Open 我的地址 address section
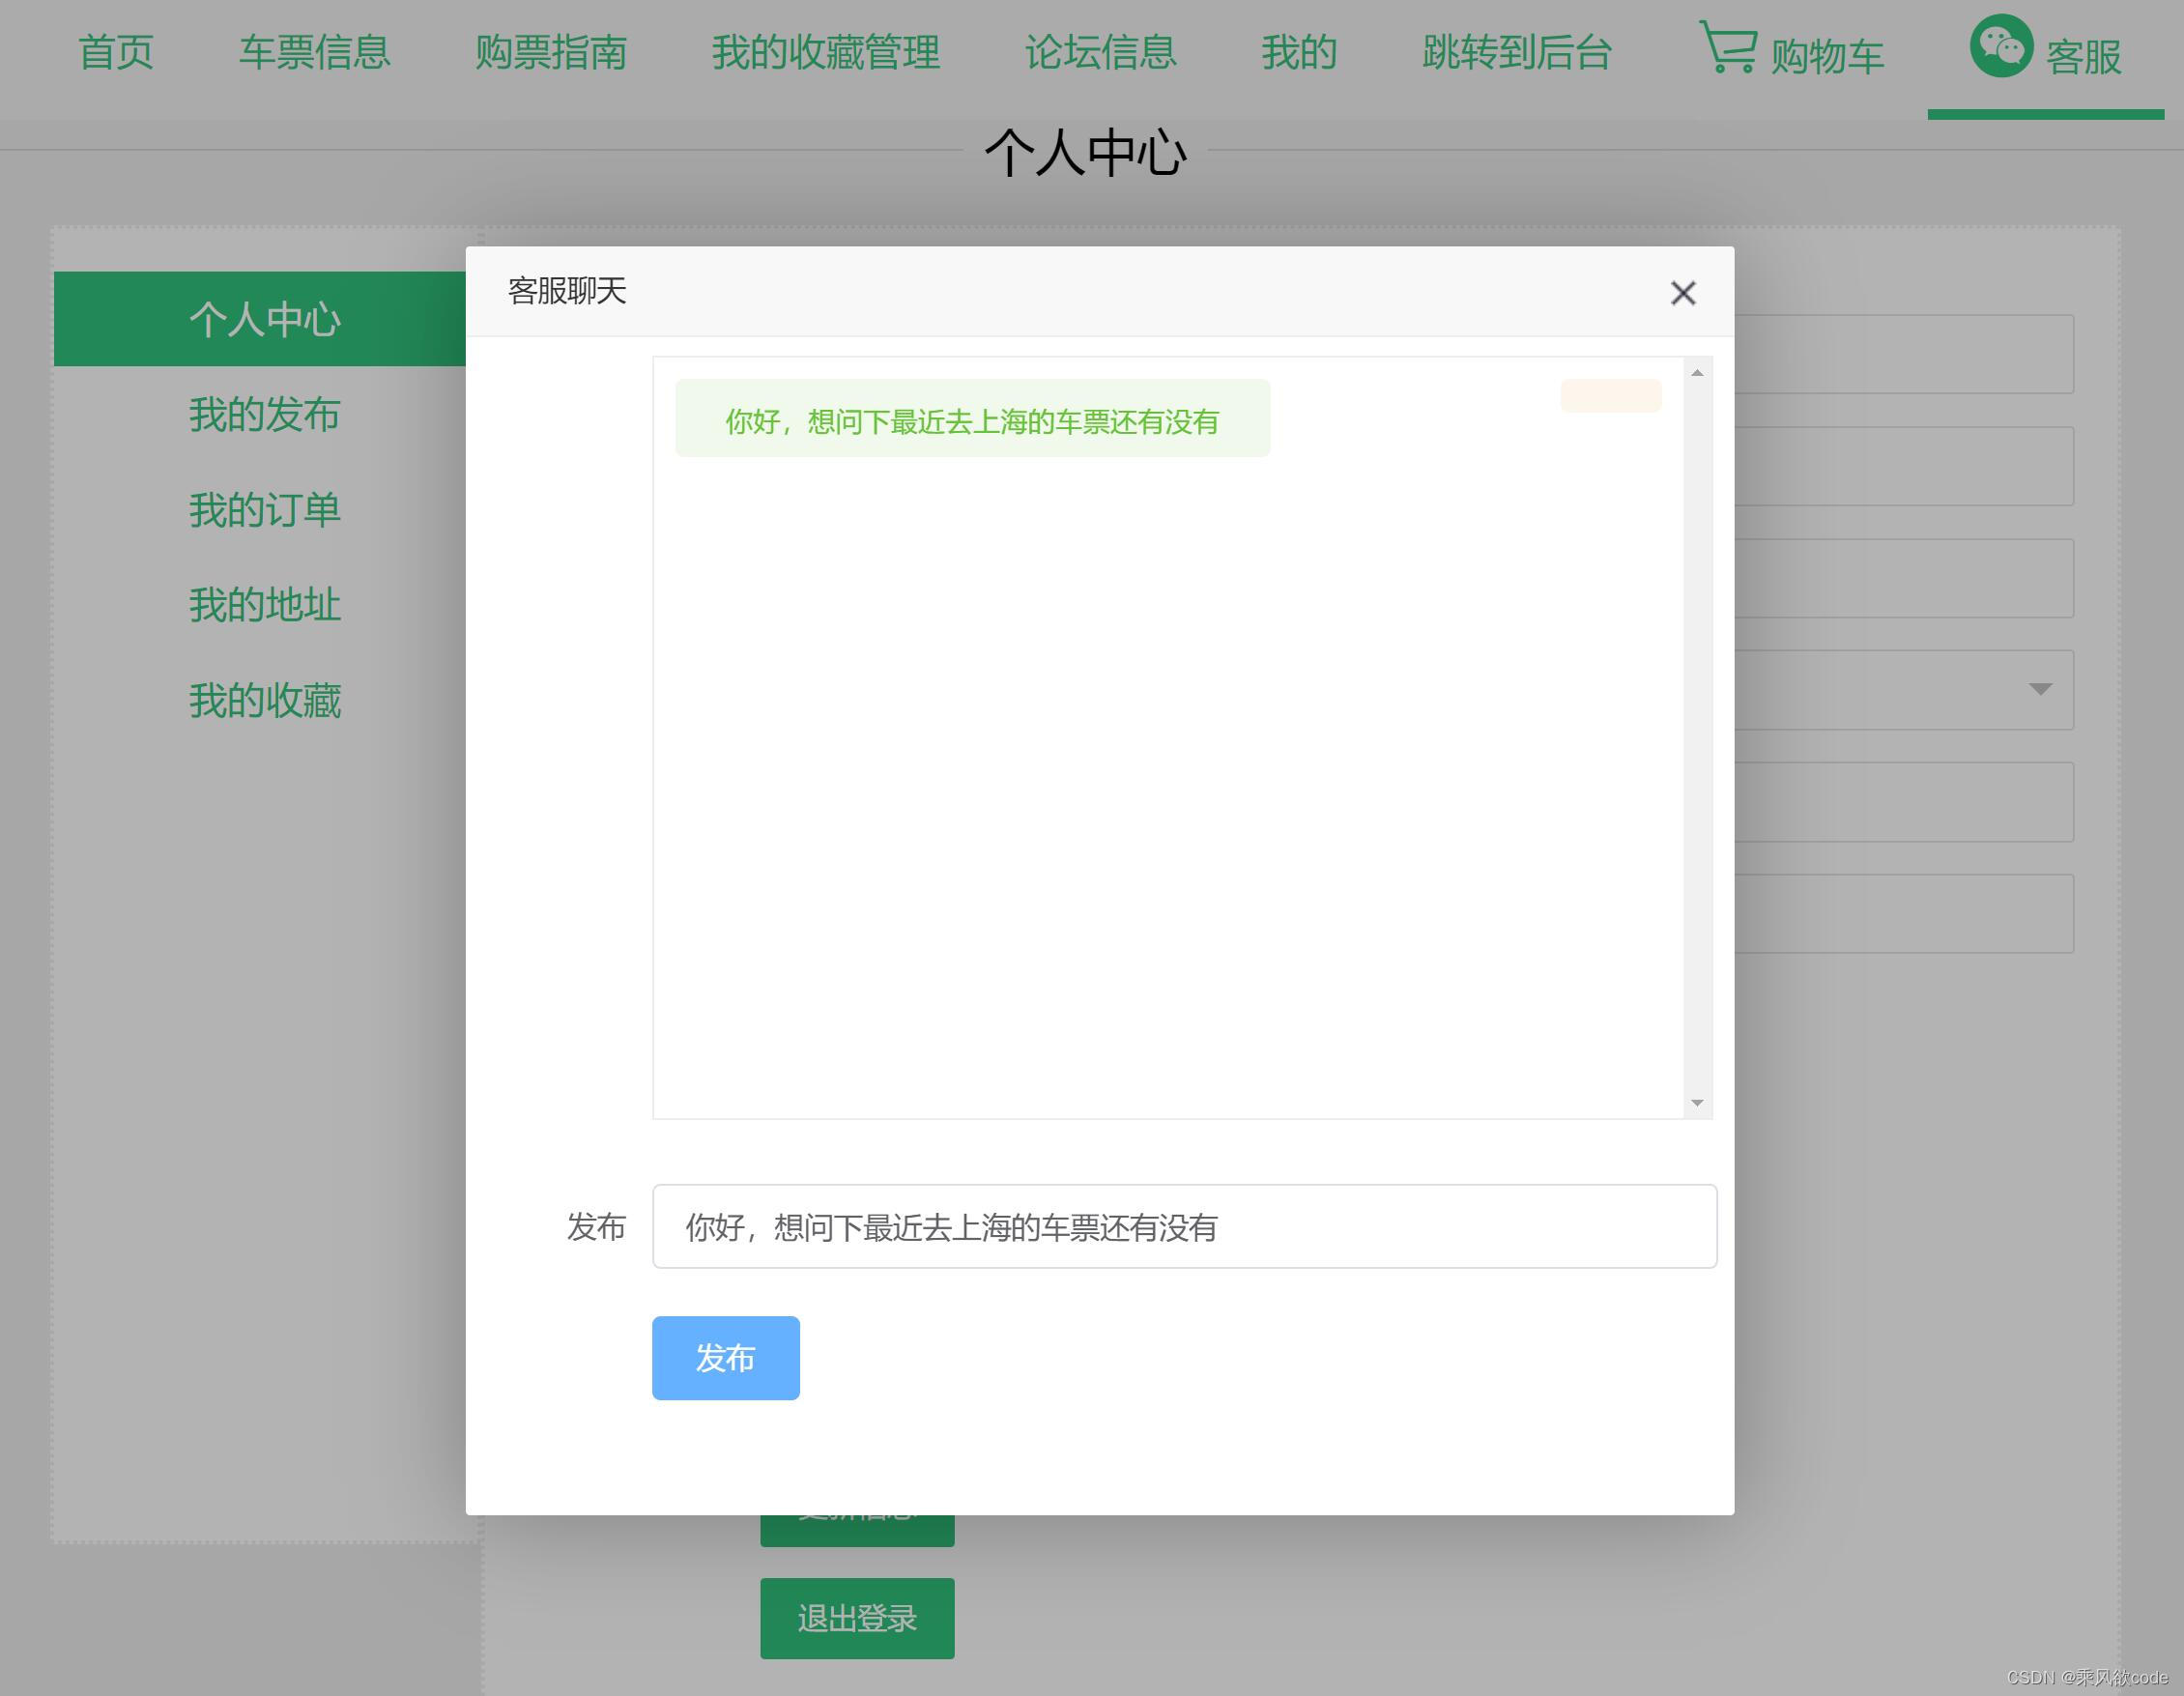Image resolution: width=2184 pixels, height=1696 pixels. tap(265, 604)
